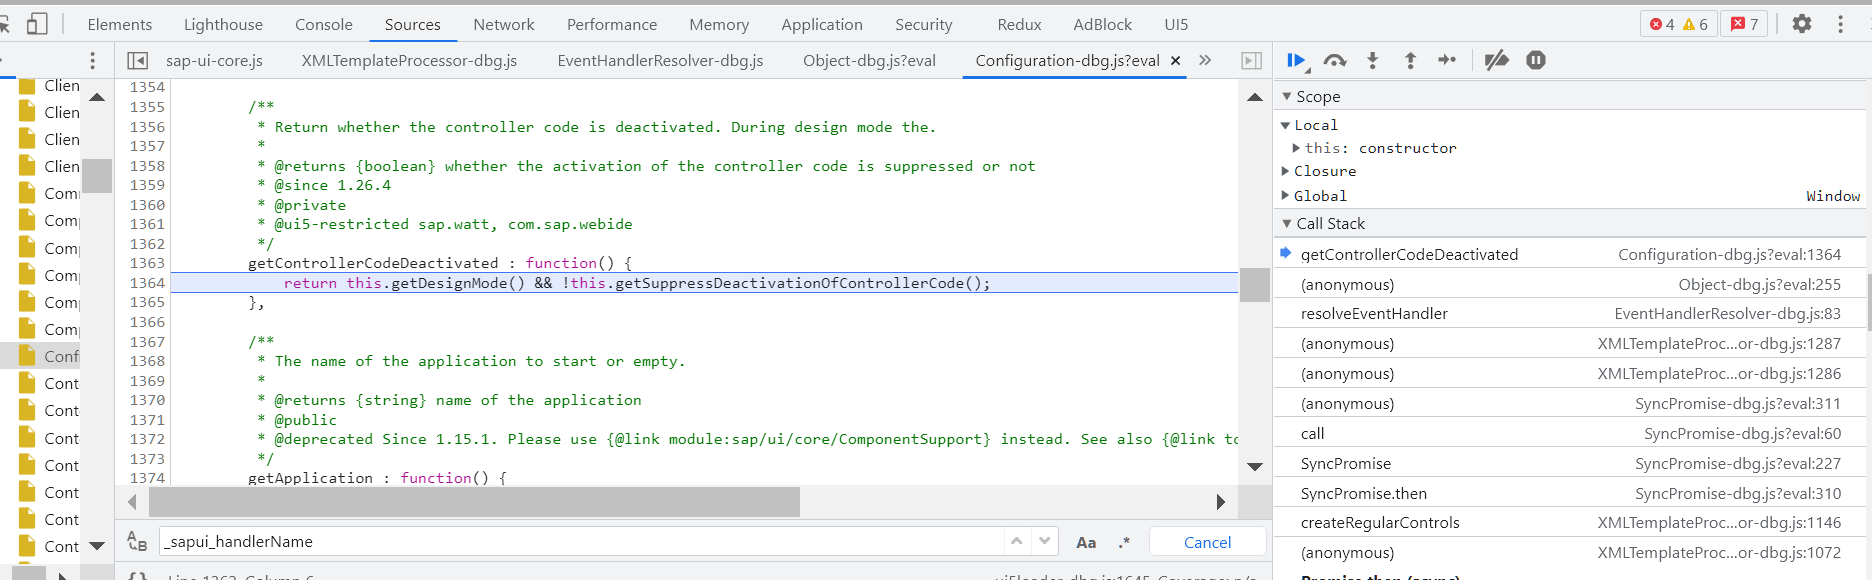
Task: Cancel the search bar
Action: pos(1207,542)
